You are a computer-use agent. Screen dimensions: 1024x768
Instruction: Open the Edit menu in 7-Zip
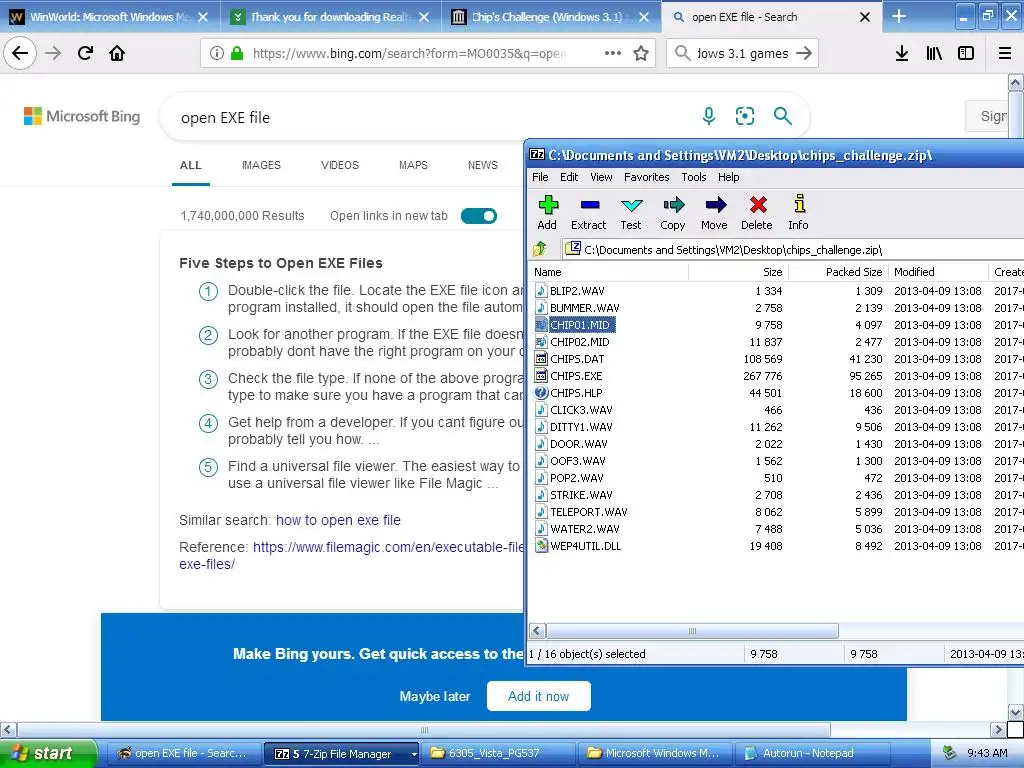[569, 177]
